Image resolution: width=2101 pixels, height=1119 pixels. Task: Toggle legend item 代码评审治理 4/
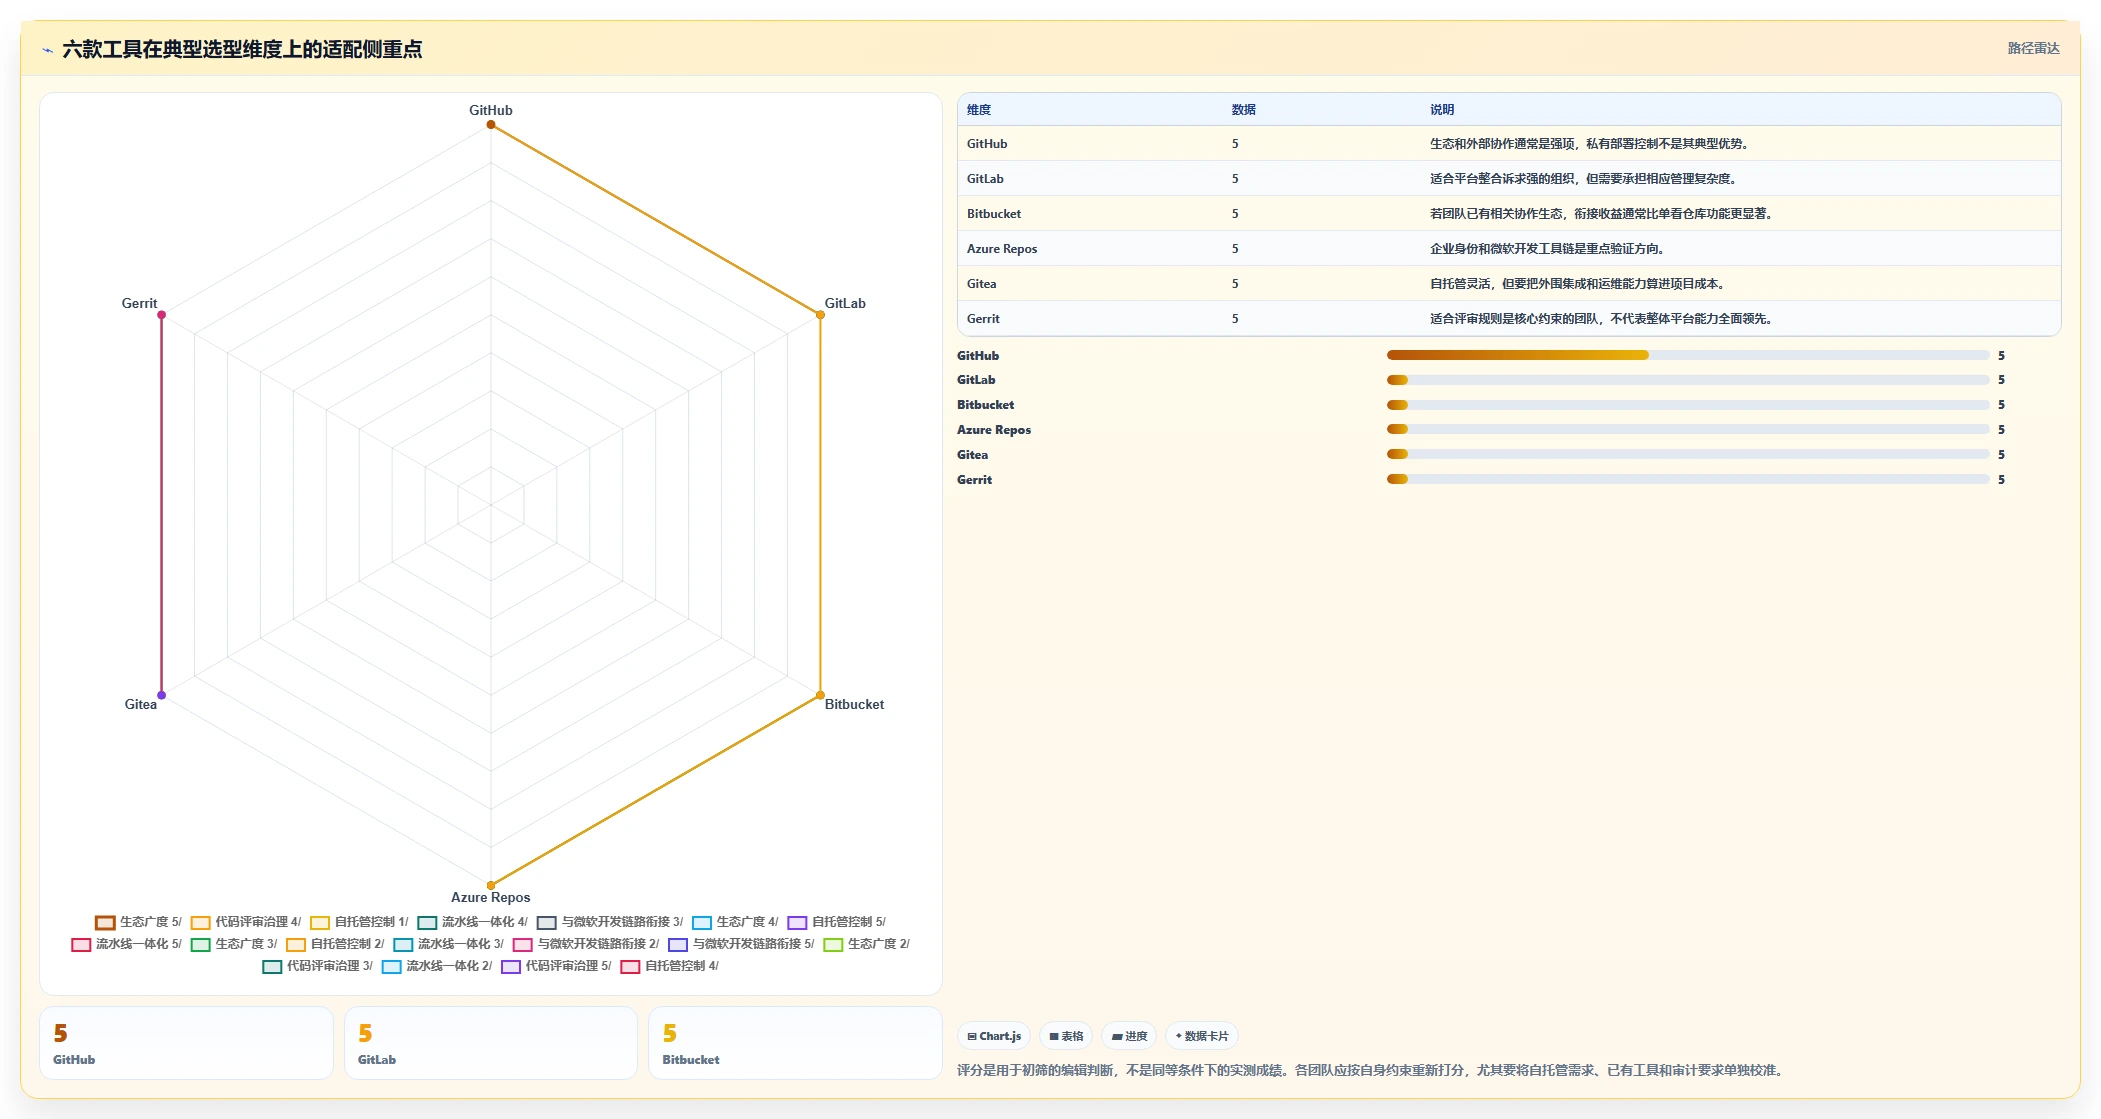point(246,922)
